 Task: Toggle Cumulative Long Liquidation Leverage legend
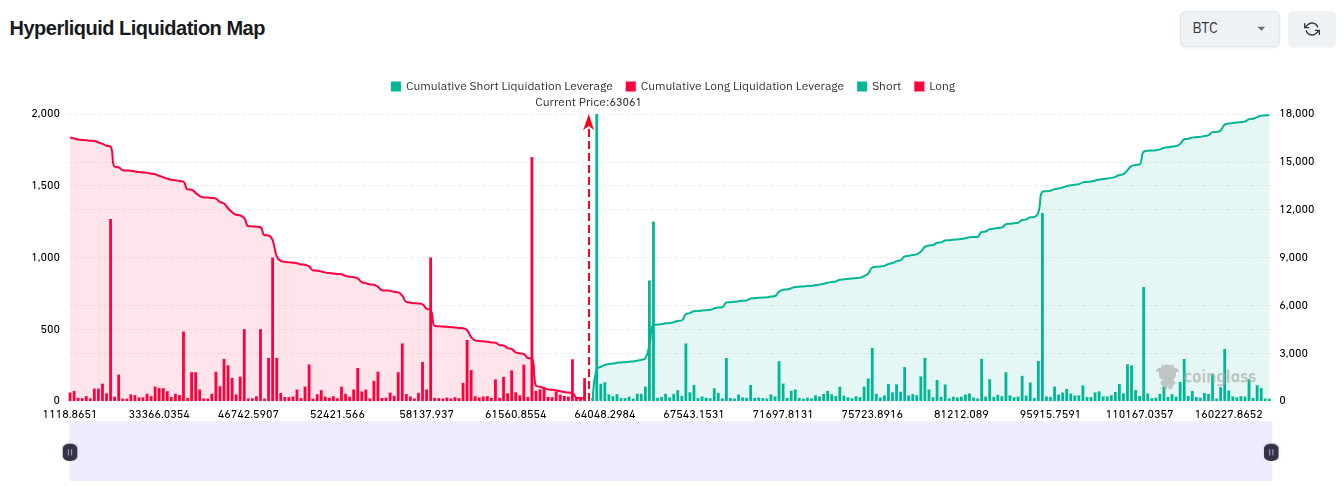point(734,86)
